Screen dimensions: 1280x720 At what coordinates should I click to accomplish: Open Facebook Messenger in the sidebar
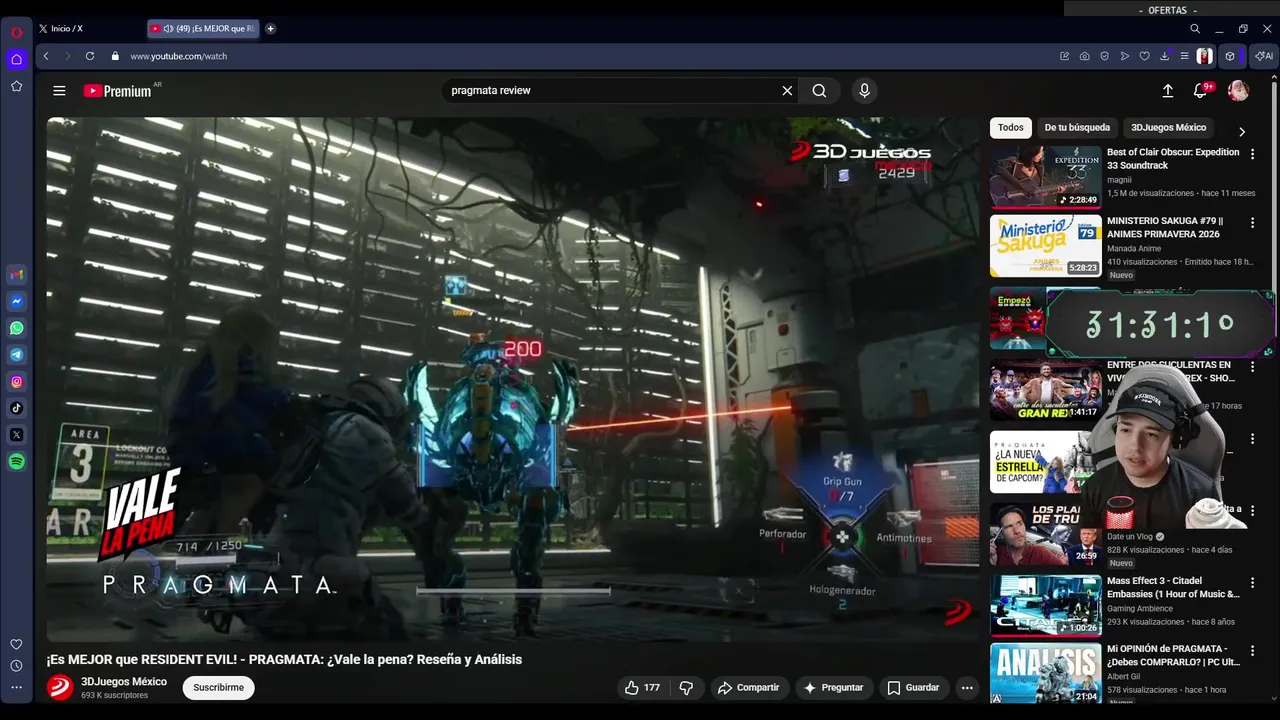[x=16, y=301]
